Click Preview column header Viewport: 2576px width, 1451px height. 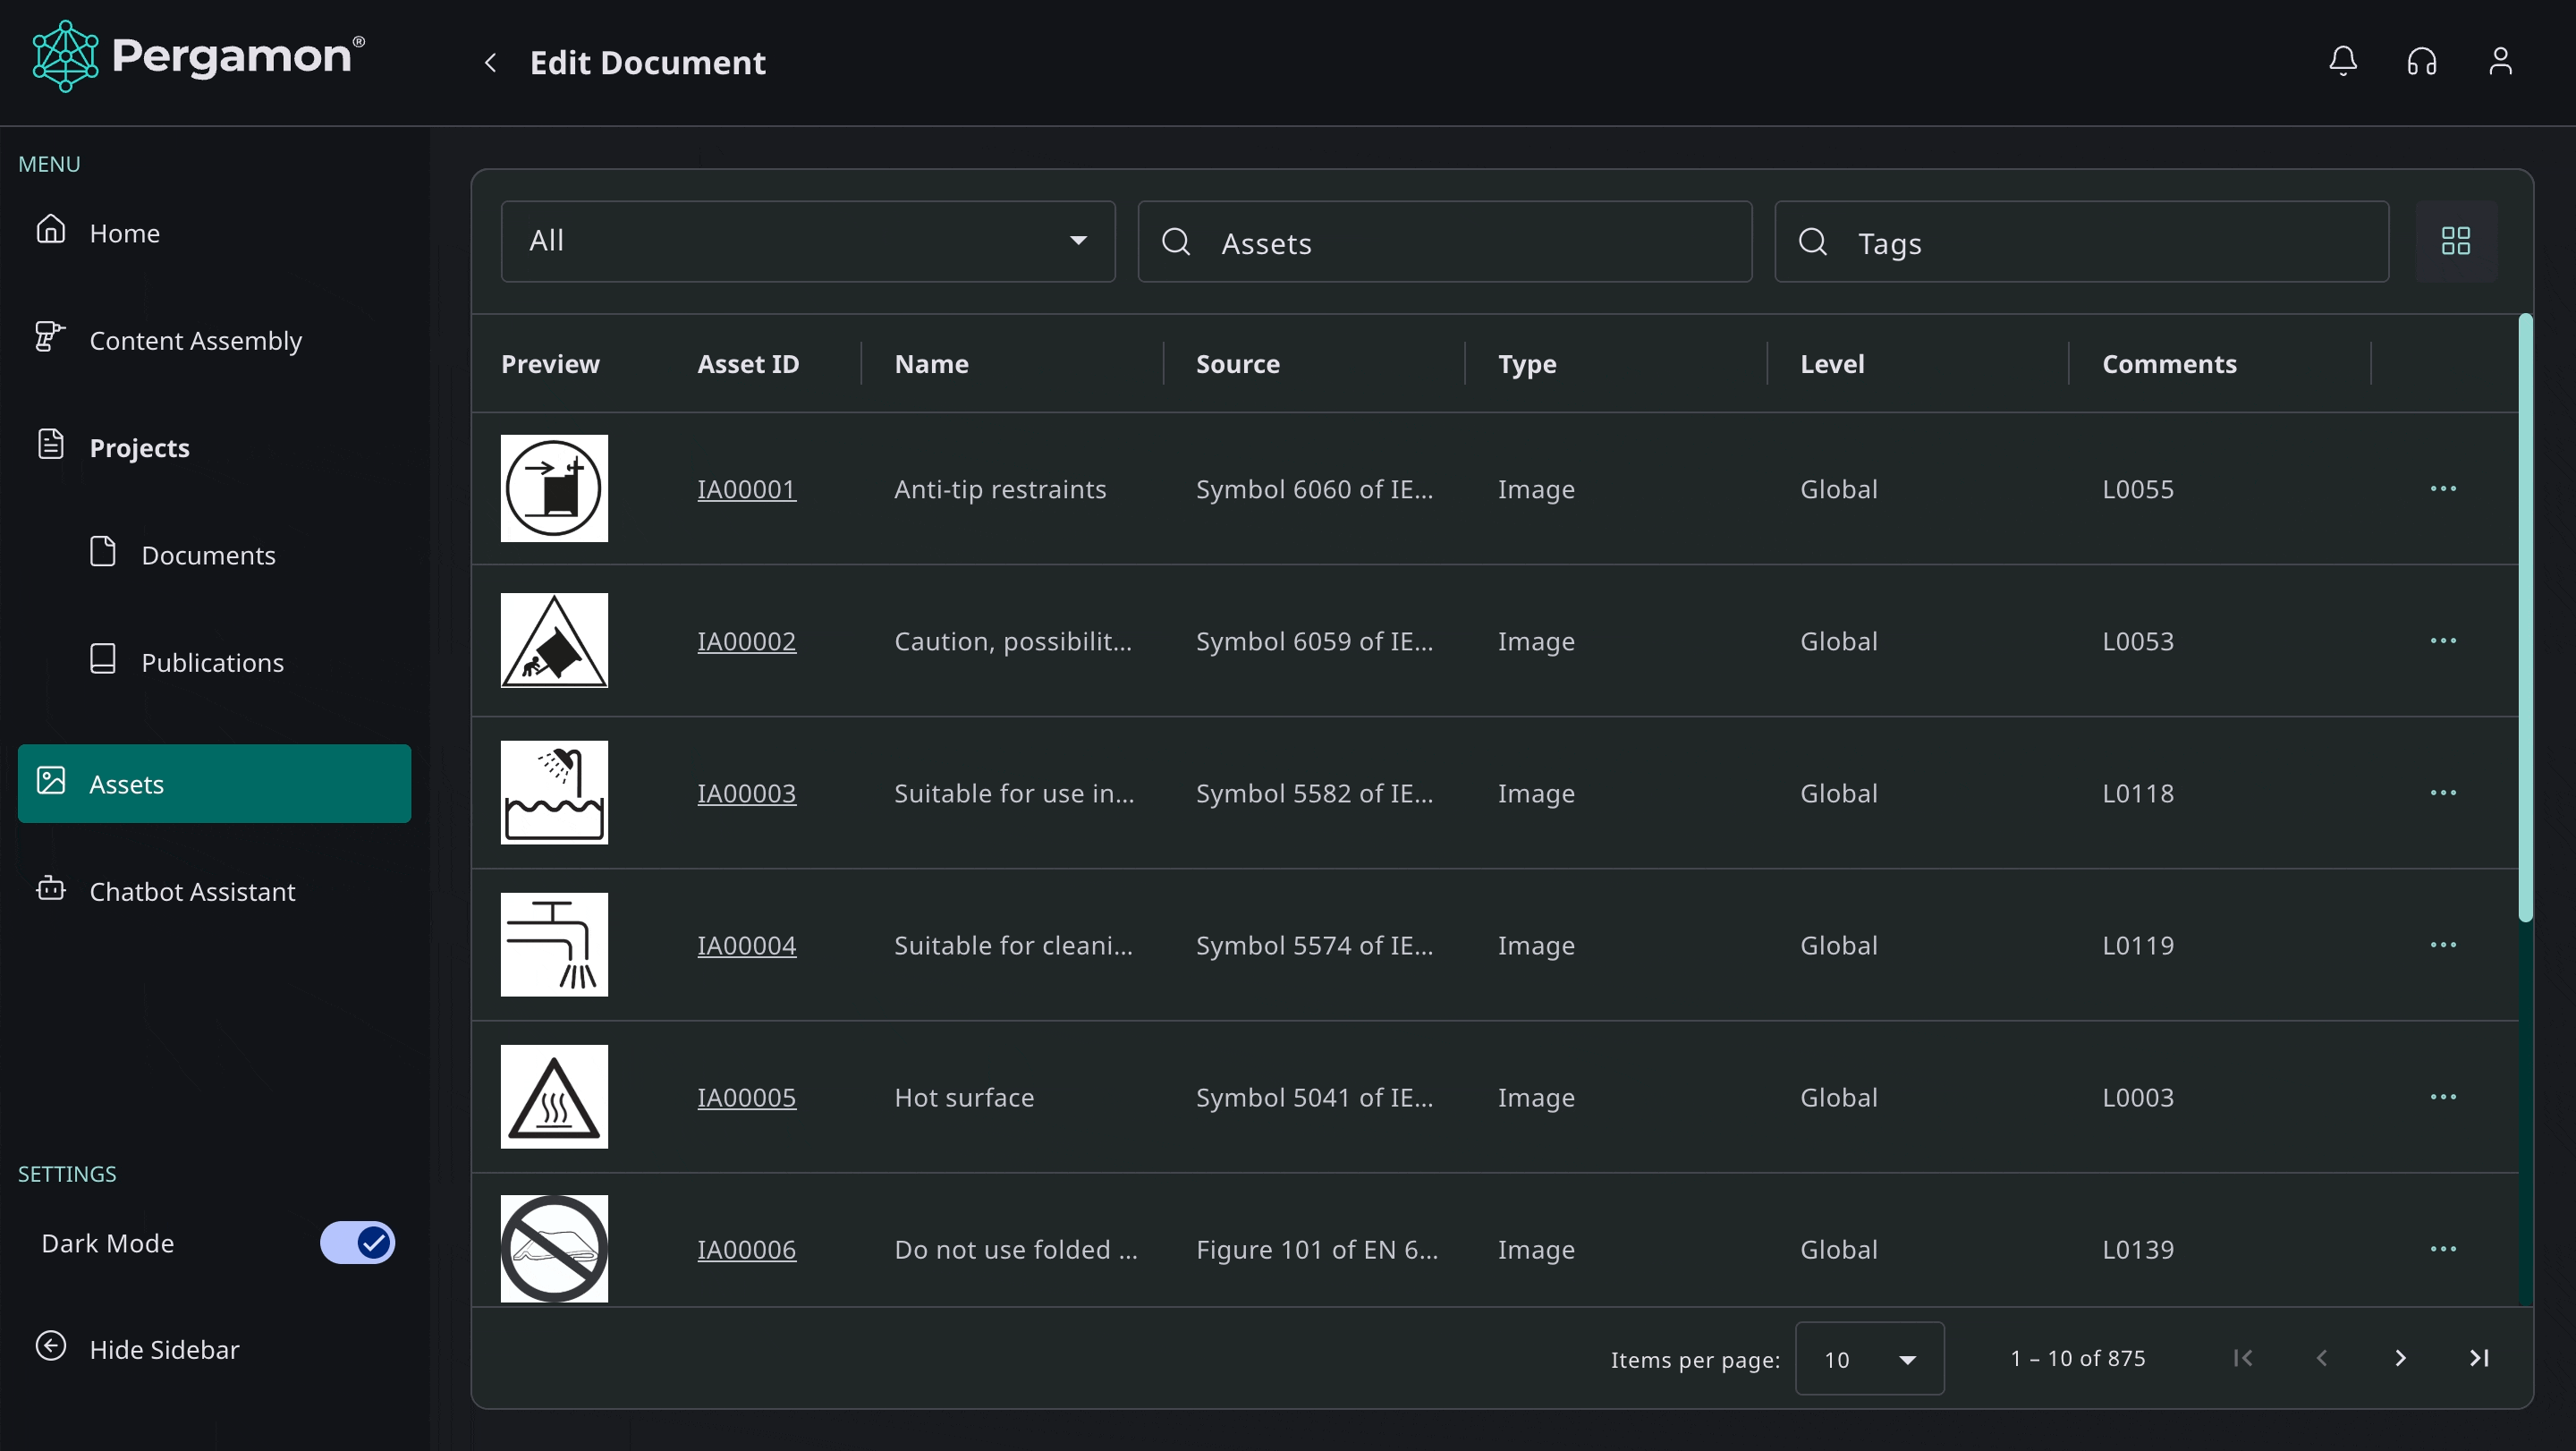(550, 364)
